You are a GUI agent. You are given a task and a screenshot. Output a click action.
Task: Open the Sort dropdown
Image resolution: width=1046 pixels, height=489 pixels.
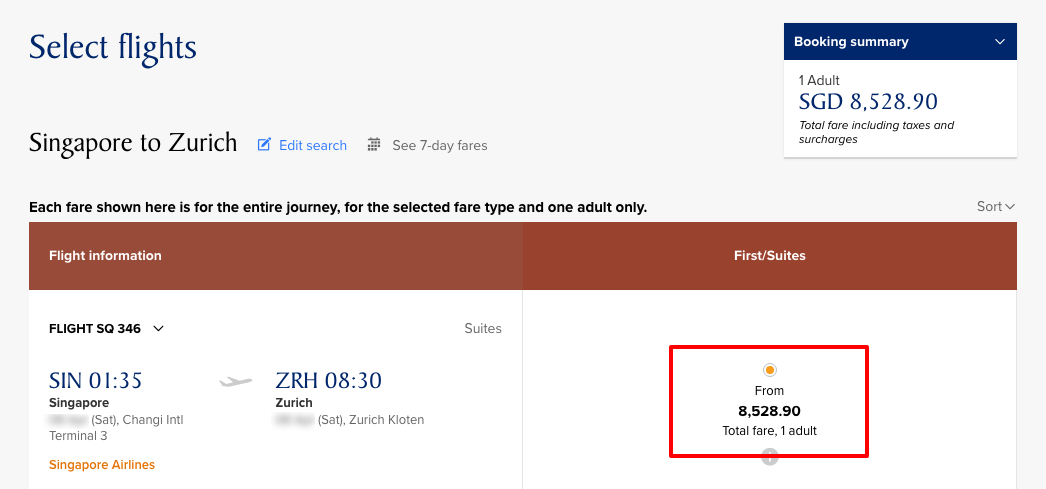tap(995, 206)
